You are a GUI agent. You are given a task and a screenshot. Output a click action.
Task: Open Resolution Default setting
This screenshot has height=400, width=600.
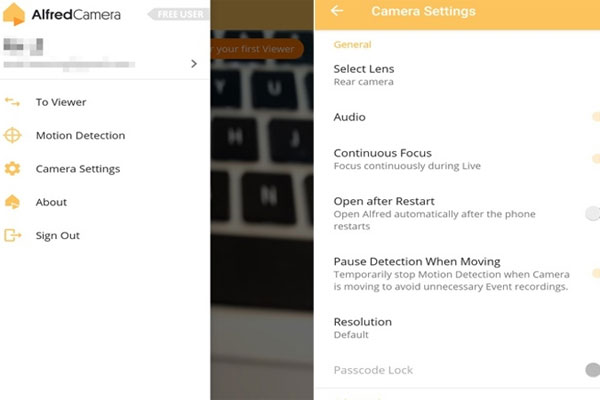[x=457, y=328]
